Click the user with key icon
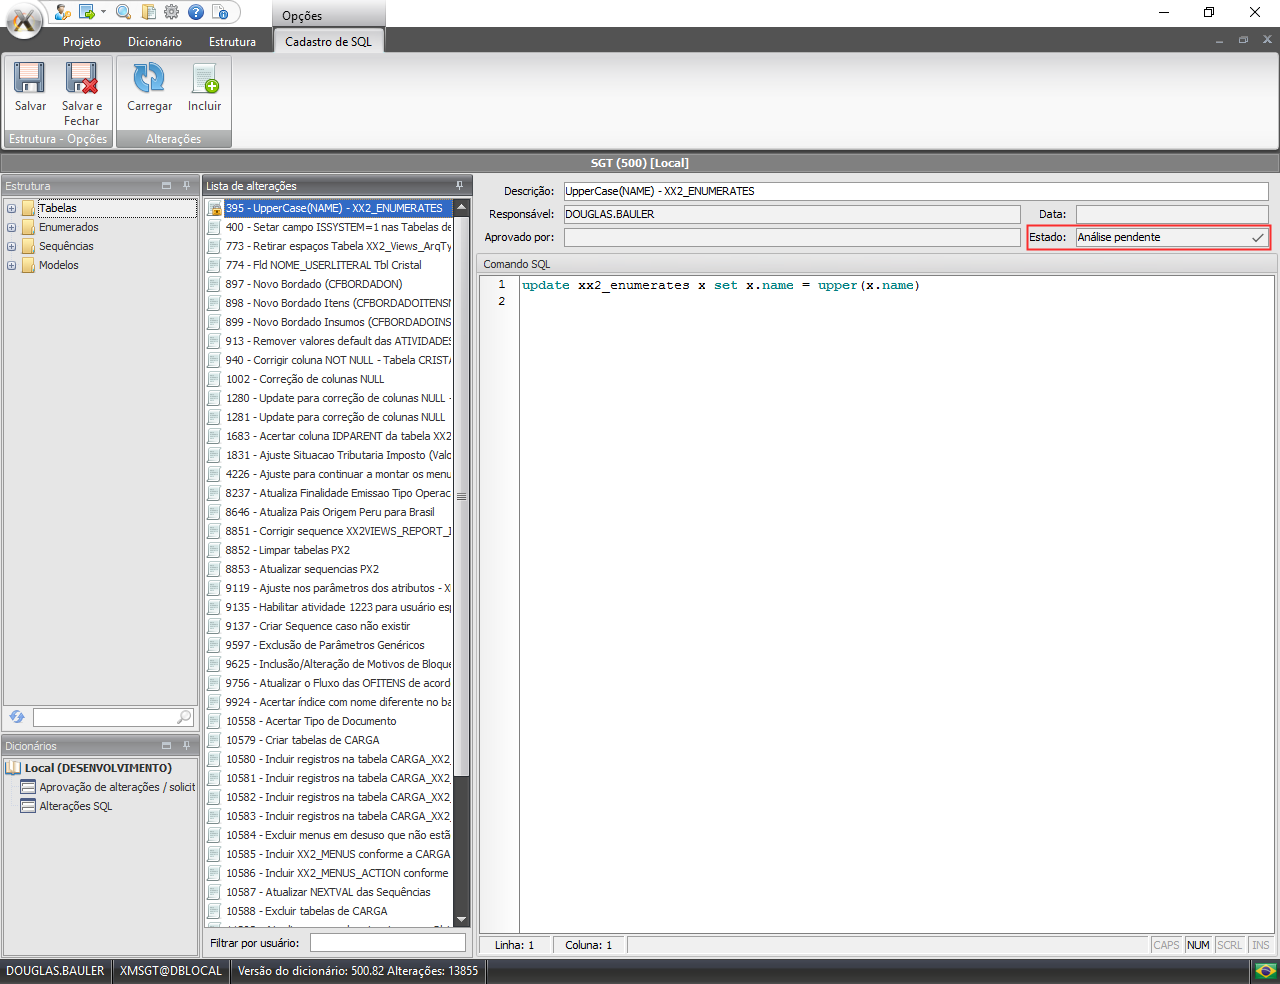This screenshot has width=1280, height=984. (63, 12)
